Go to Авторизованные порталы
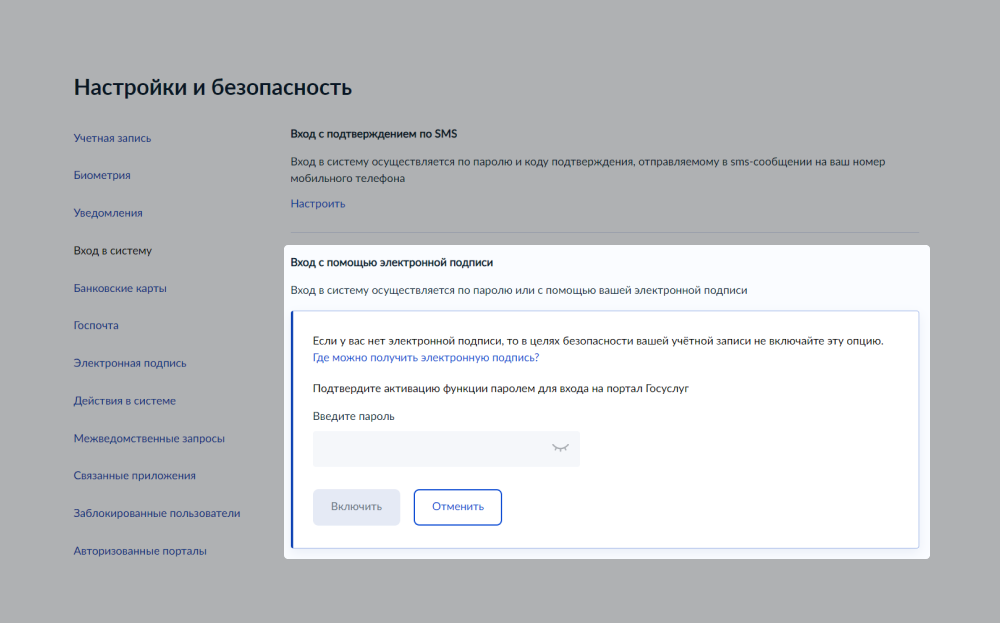1000x623 pixels. [x=140, y=551]
